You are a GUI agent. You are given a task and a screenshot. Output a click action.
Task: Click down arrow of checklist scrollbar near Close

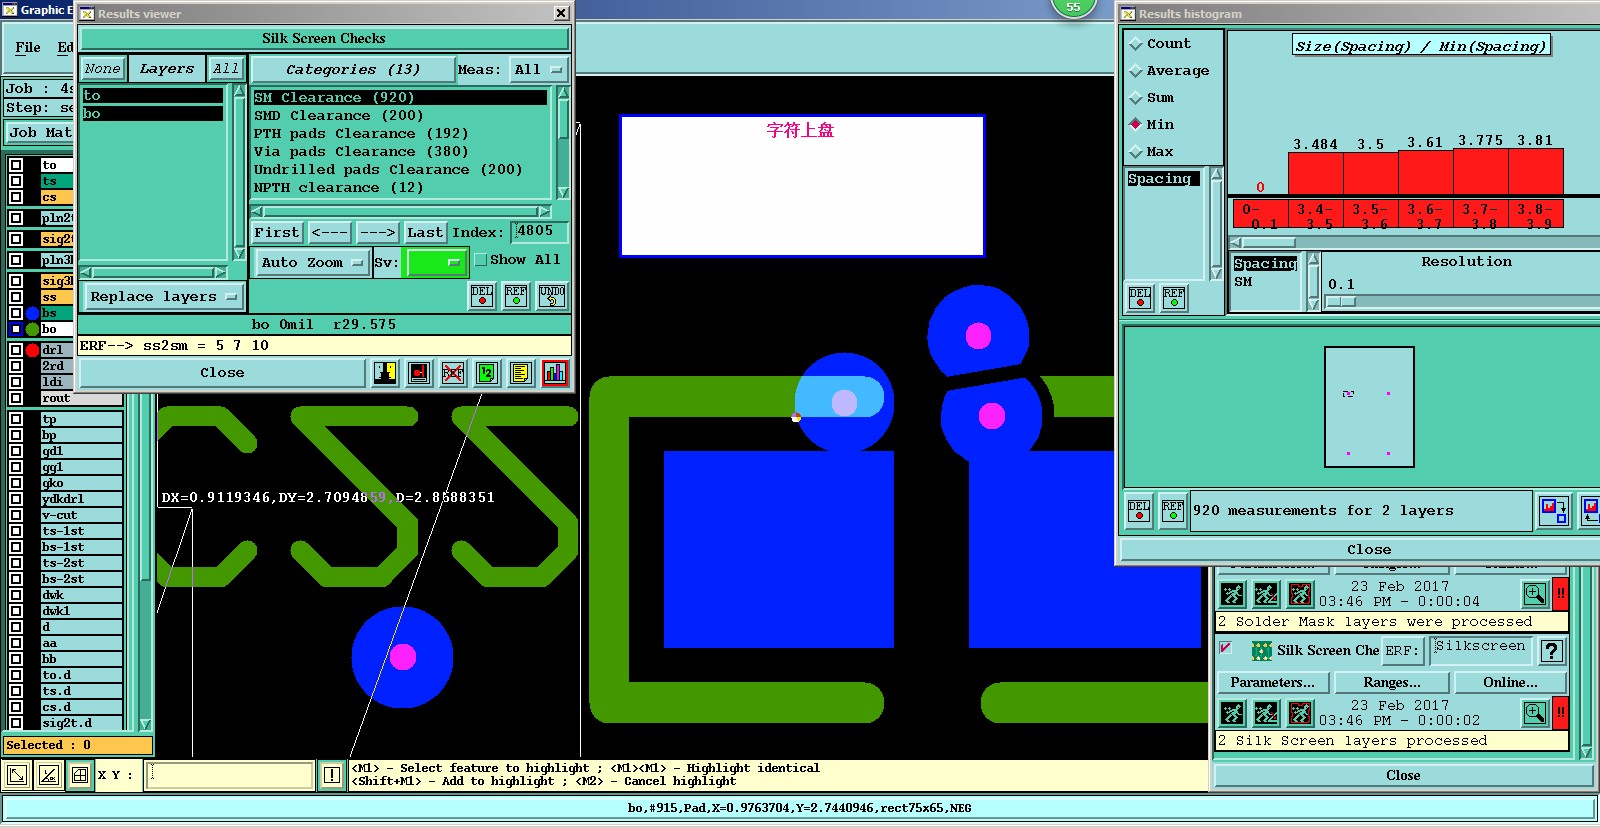[x=1584, y=750]
